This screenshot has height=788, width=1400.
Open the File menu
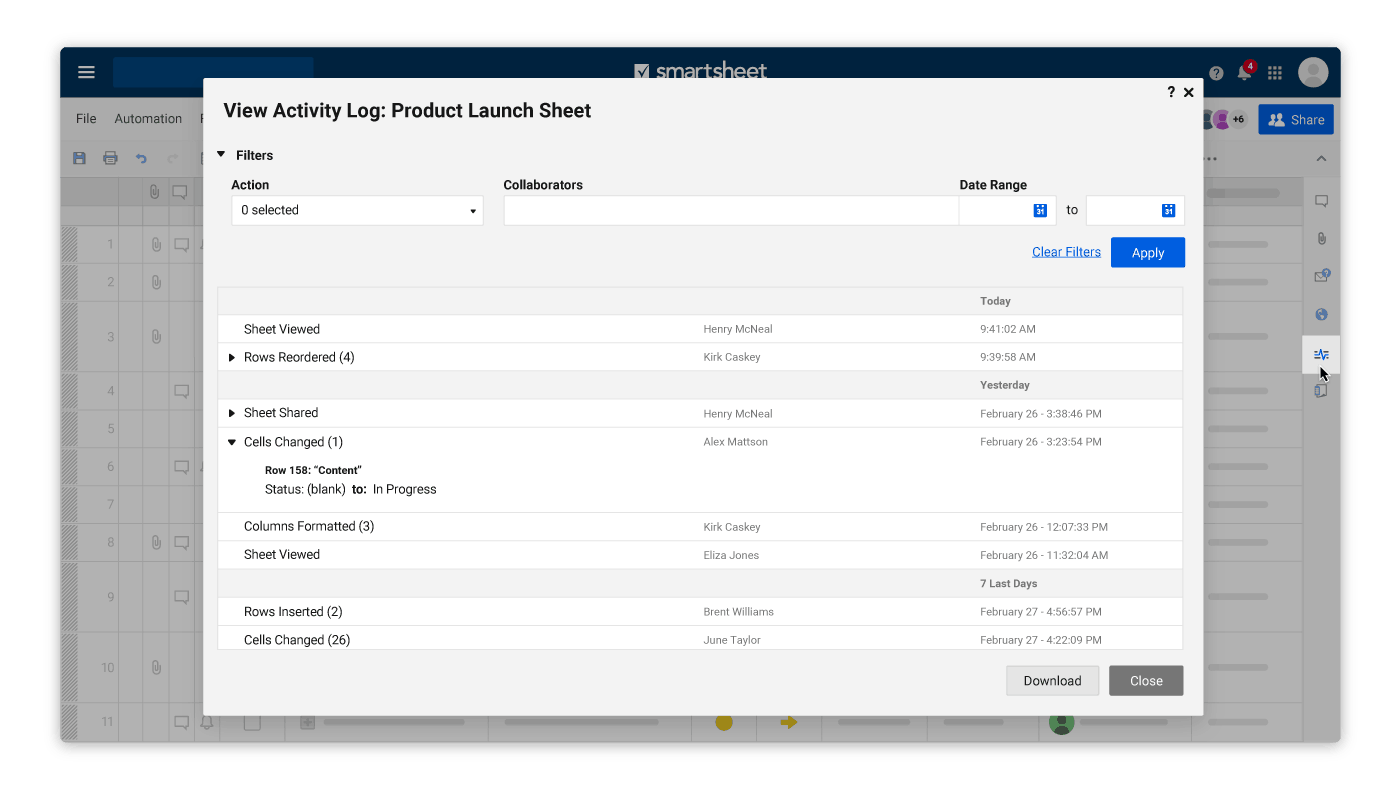coord(86,118)
